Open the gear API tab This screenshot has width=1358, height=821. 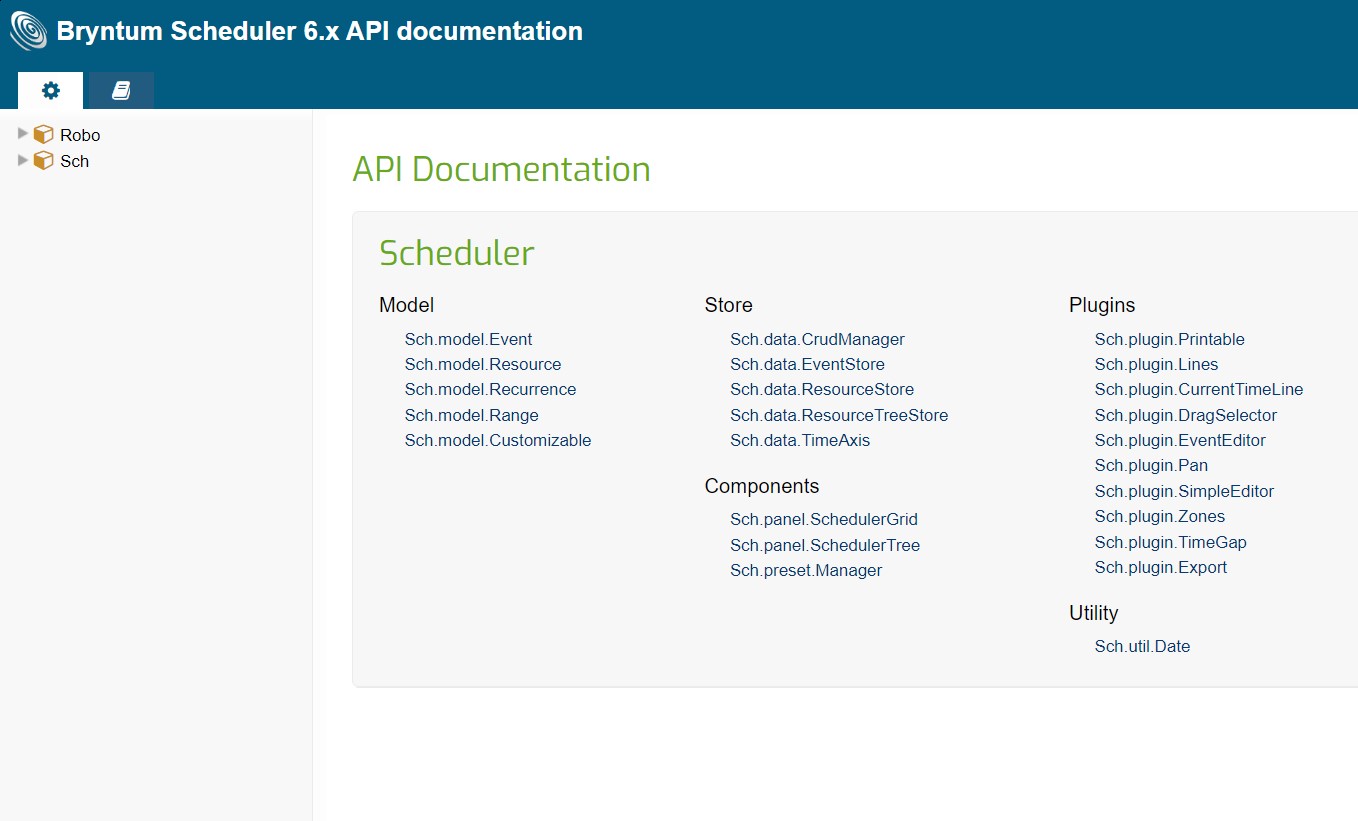51,90
